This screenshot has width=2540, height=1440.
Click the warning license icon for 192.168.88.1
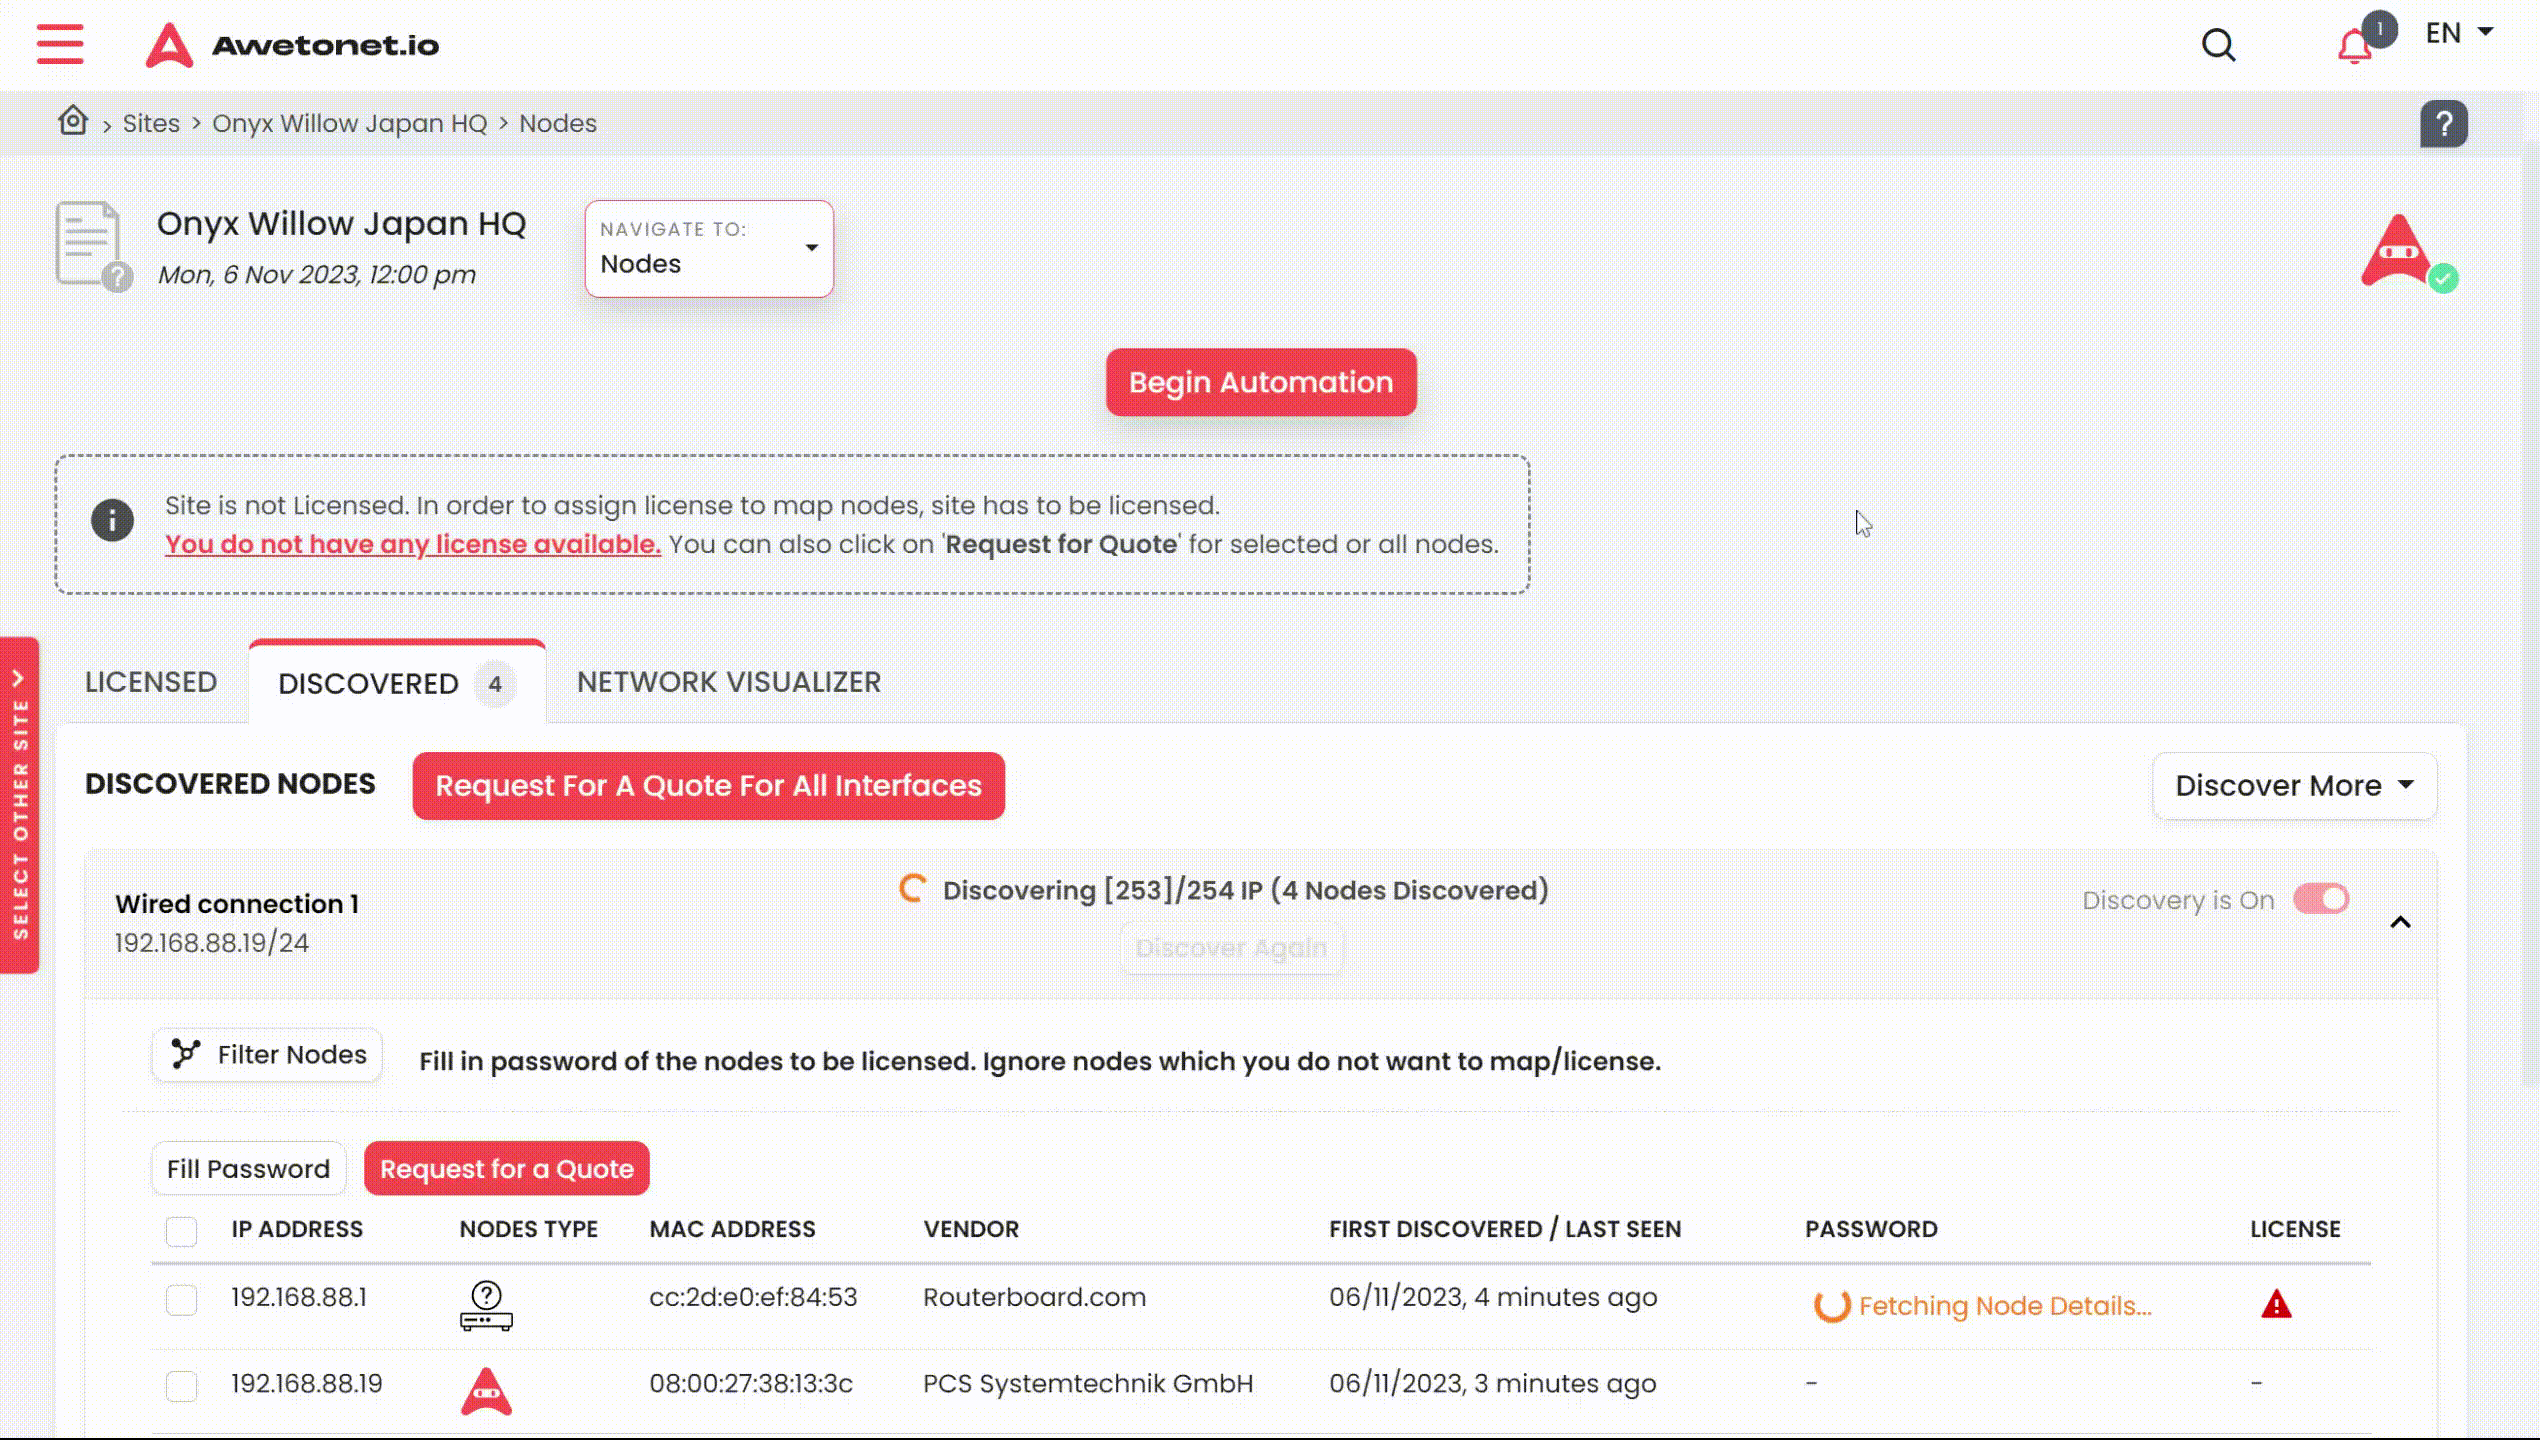[2277, 1304]
